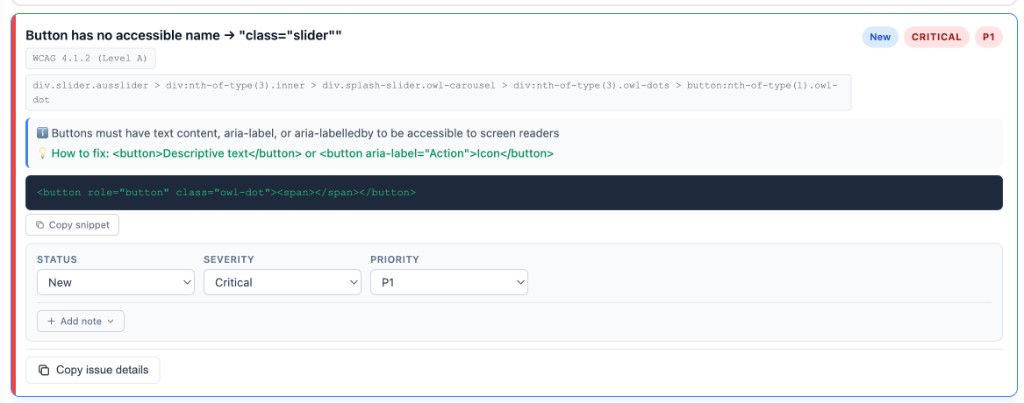Screen dimensions: 1024x403
Task: Click the PRIORITY field label
Action: 394,259
